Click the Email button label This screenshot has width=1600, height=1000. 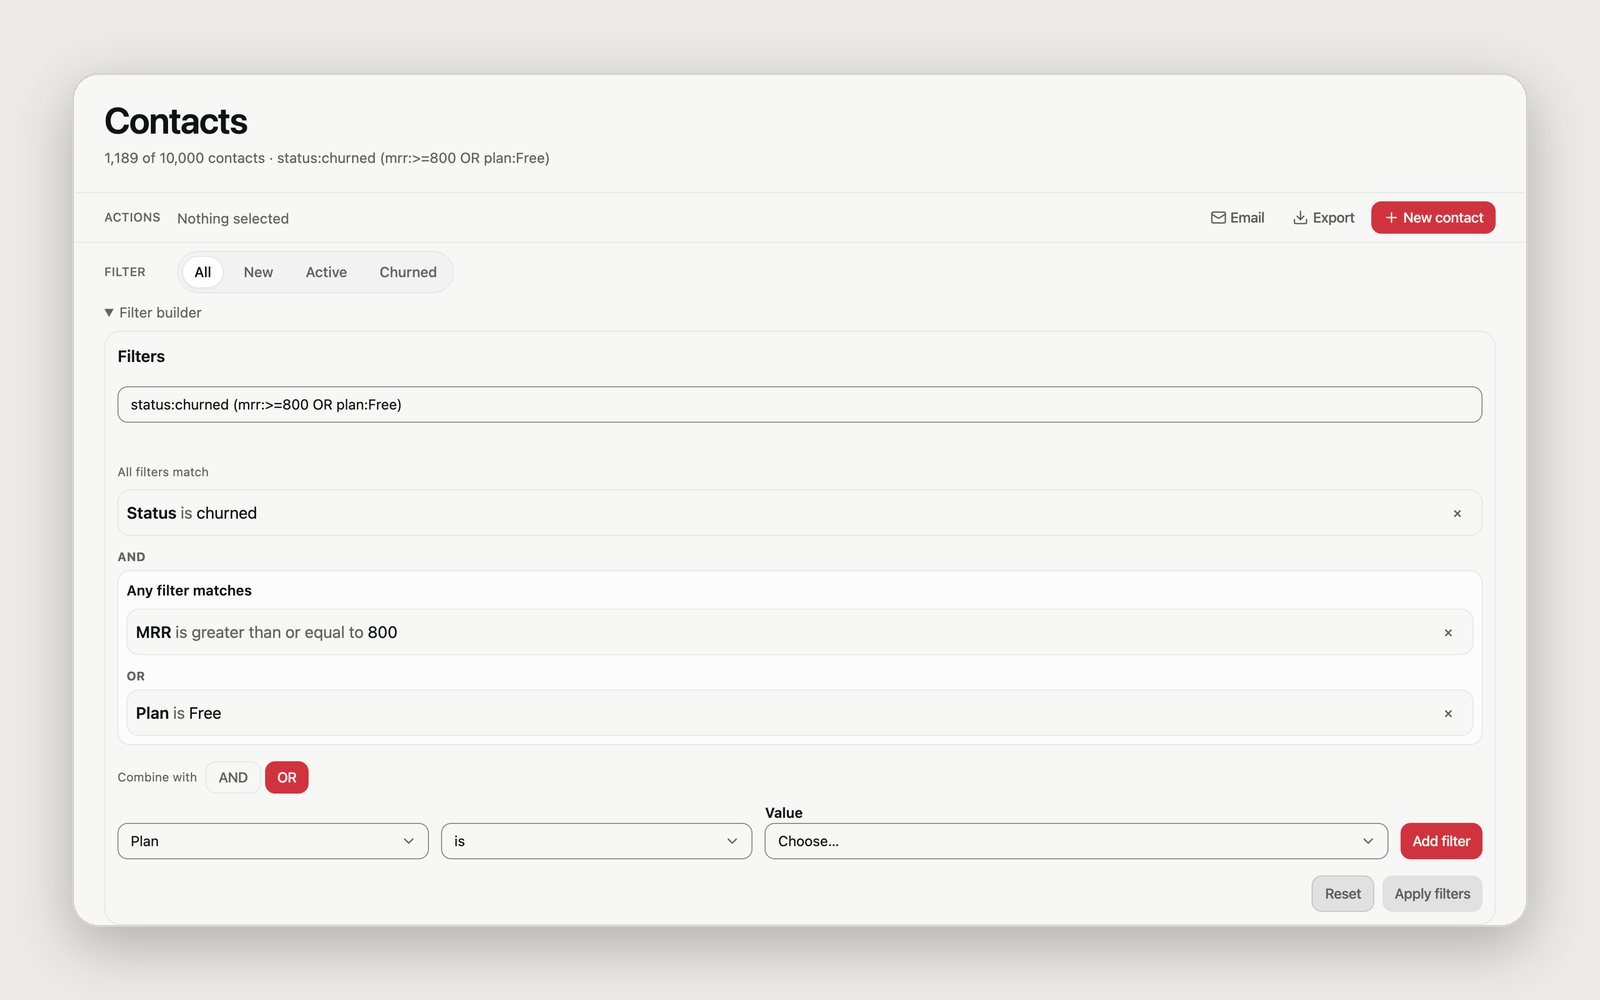coord(1247,218)
